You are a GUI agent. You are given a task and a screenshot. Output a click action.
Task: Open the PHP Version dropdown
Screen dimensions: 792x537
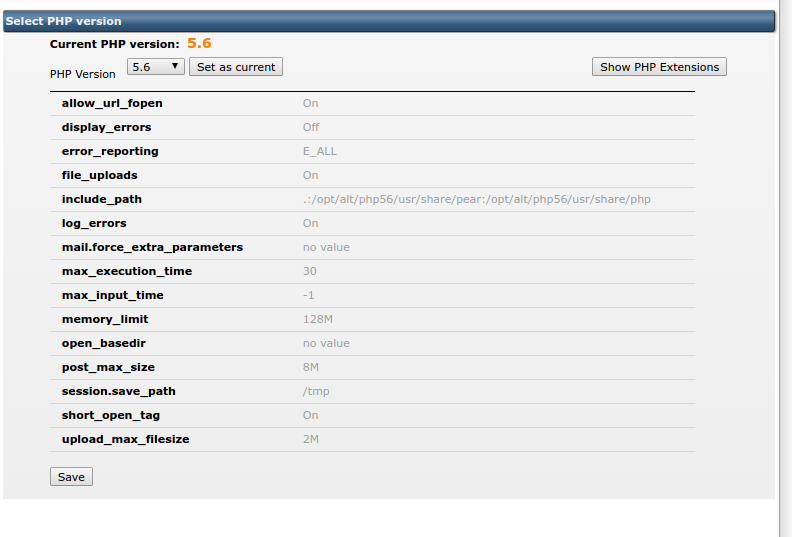point(156,67)
